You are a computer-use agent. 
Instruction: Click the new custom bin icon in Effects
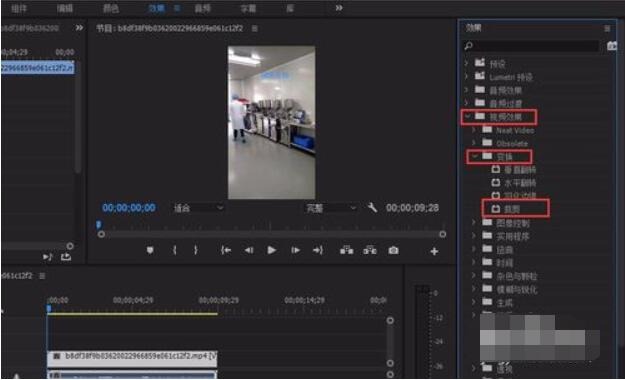612,46
